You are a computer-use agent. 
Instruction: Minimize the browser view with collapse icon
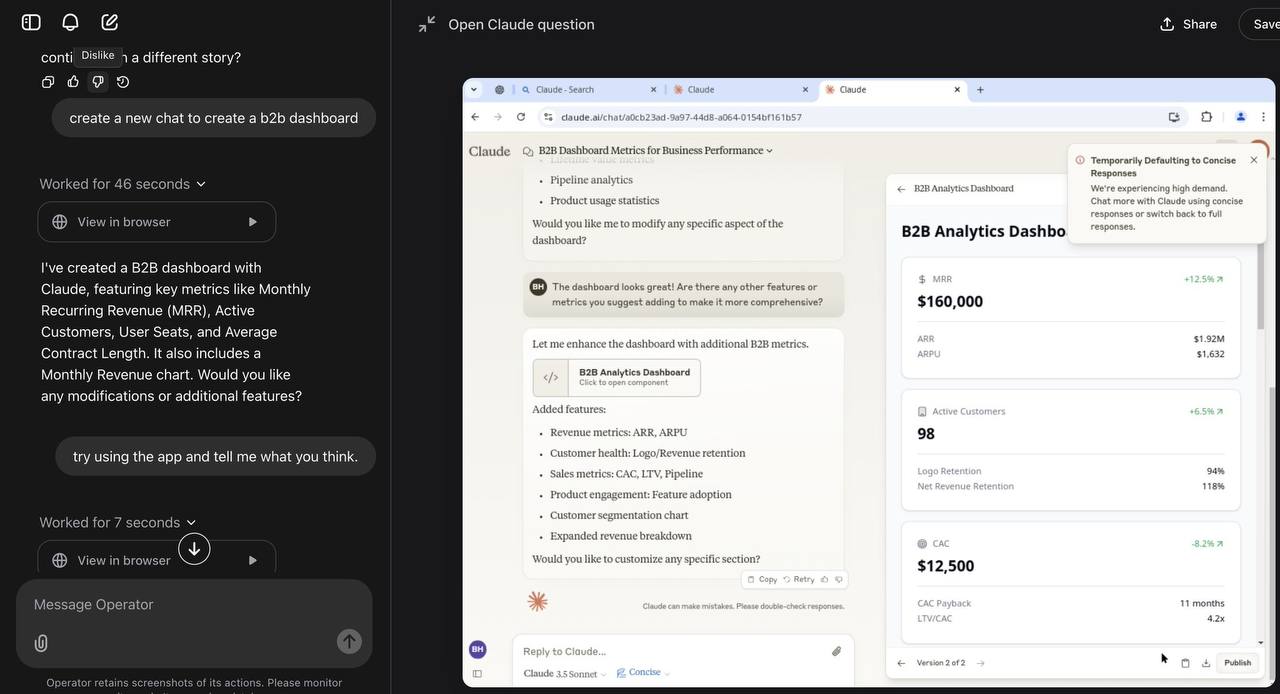point(427,24)
